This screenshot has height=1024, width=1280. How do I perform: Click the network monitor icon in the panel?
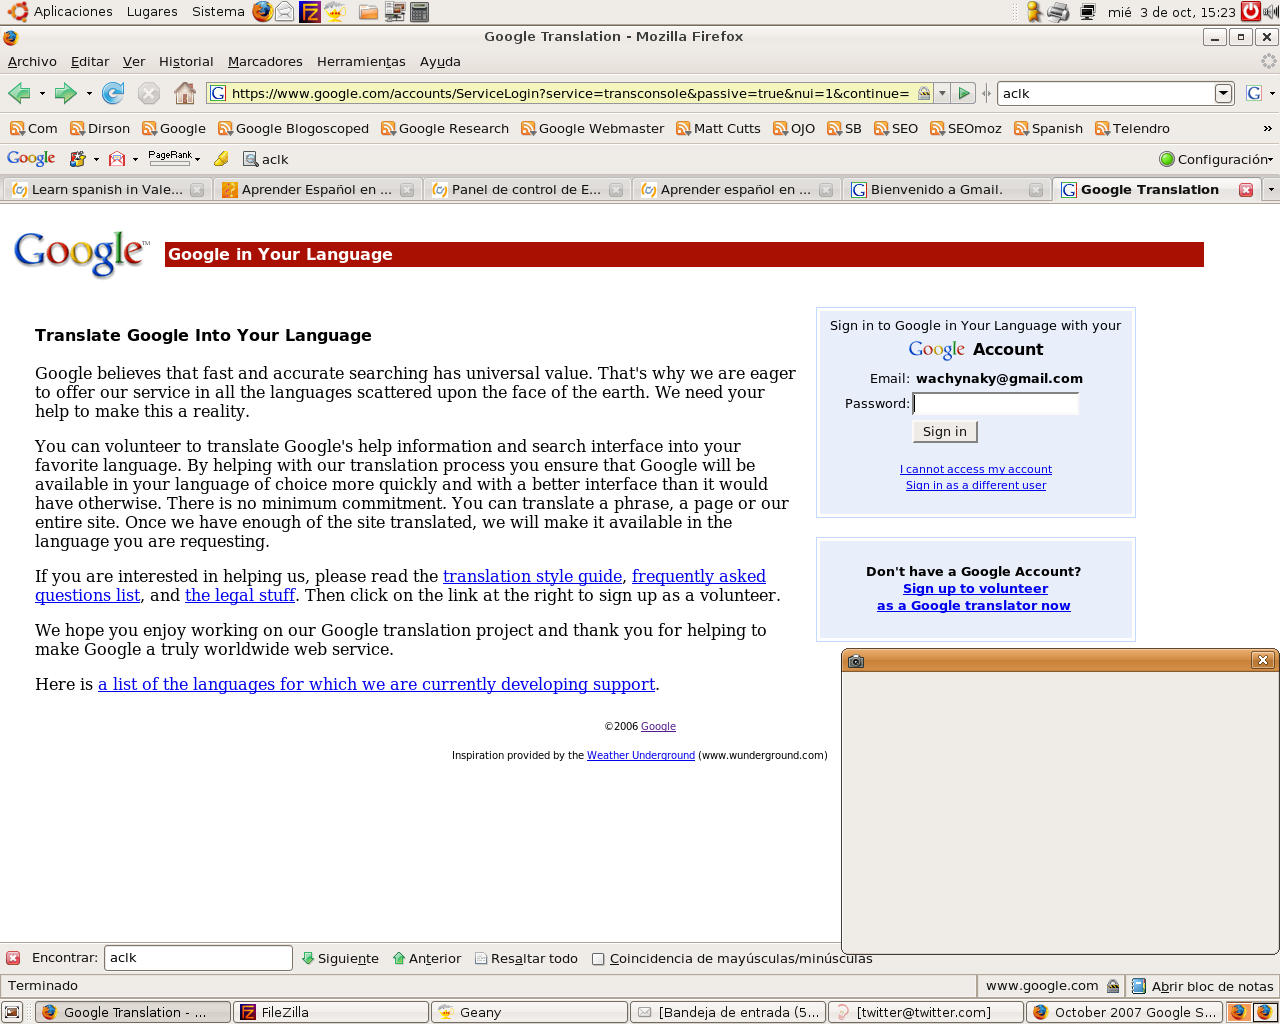[1088, 12]
